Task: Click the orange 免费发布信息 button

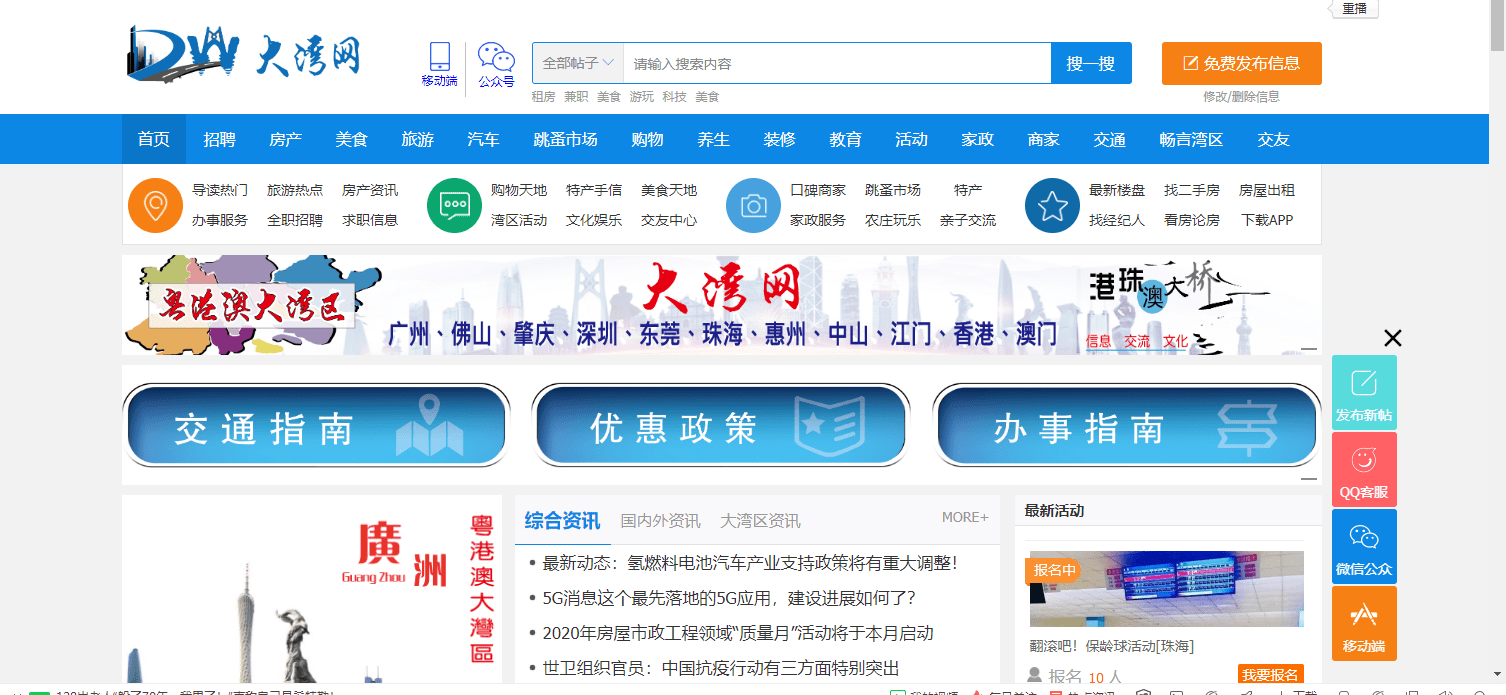Action: [x=1241, y=63]
